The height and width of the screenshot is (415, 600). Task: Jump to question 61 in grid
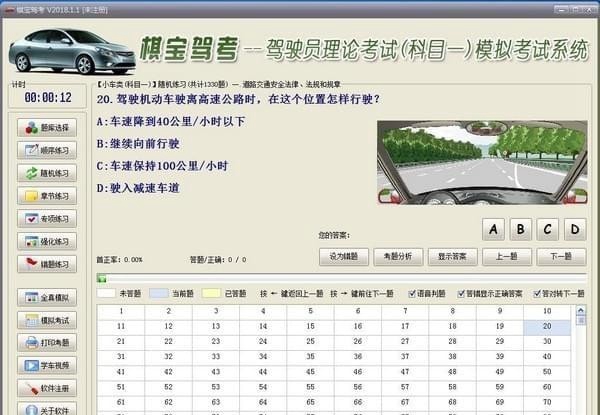pos(121,402)
